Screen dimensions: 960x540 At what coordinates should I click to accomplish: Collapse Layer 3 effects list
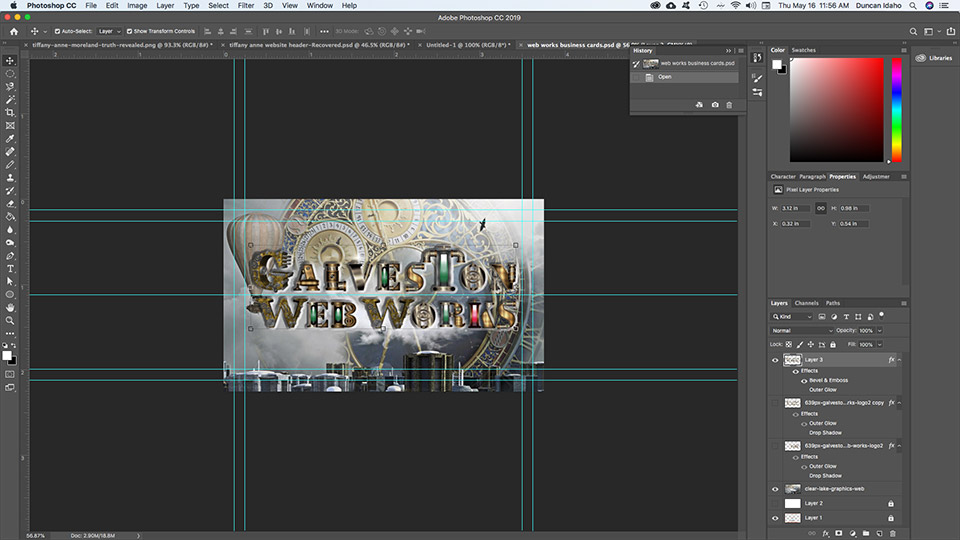(x=899, y=360)
